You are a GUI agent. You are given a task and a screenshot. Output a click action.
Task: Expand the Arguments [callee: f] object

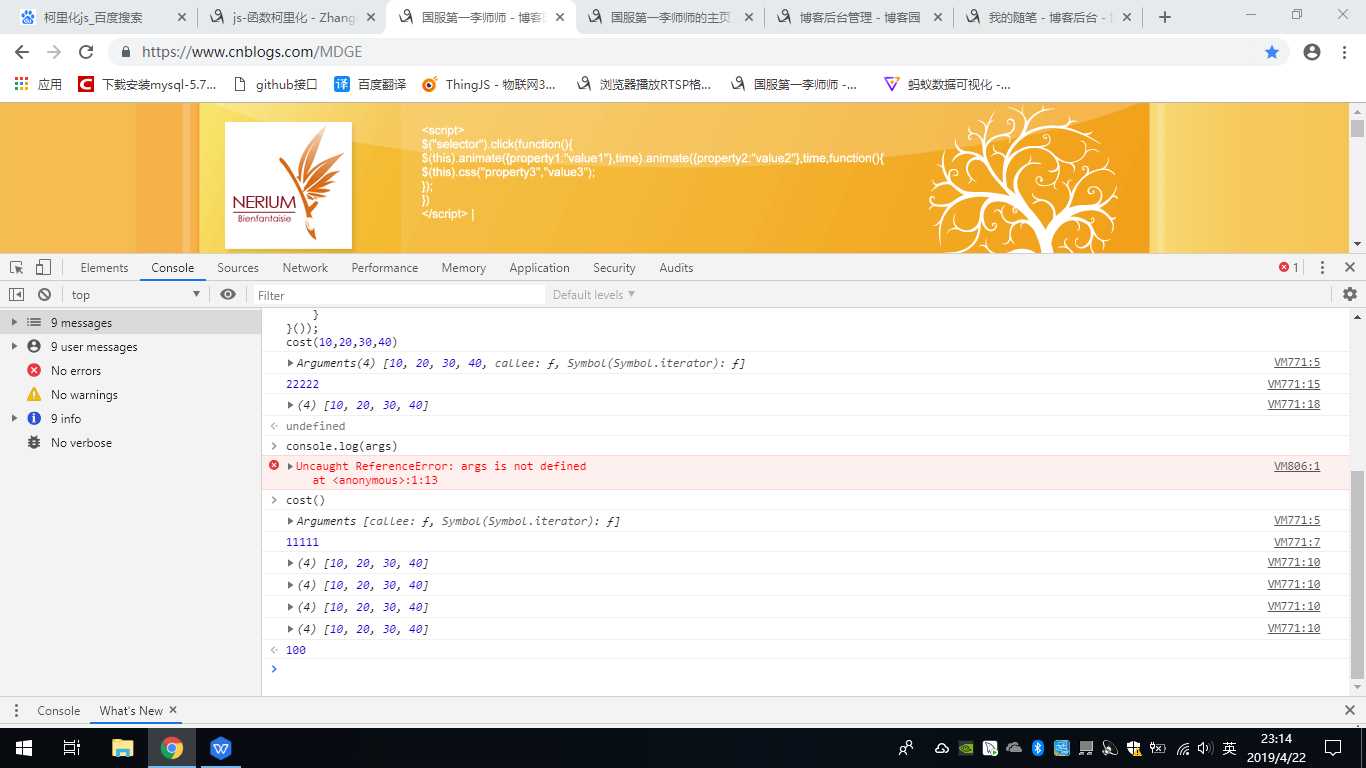(291, 521)
